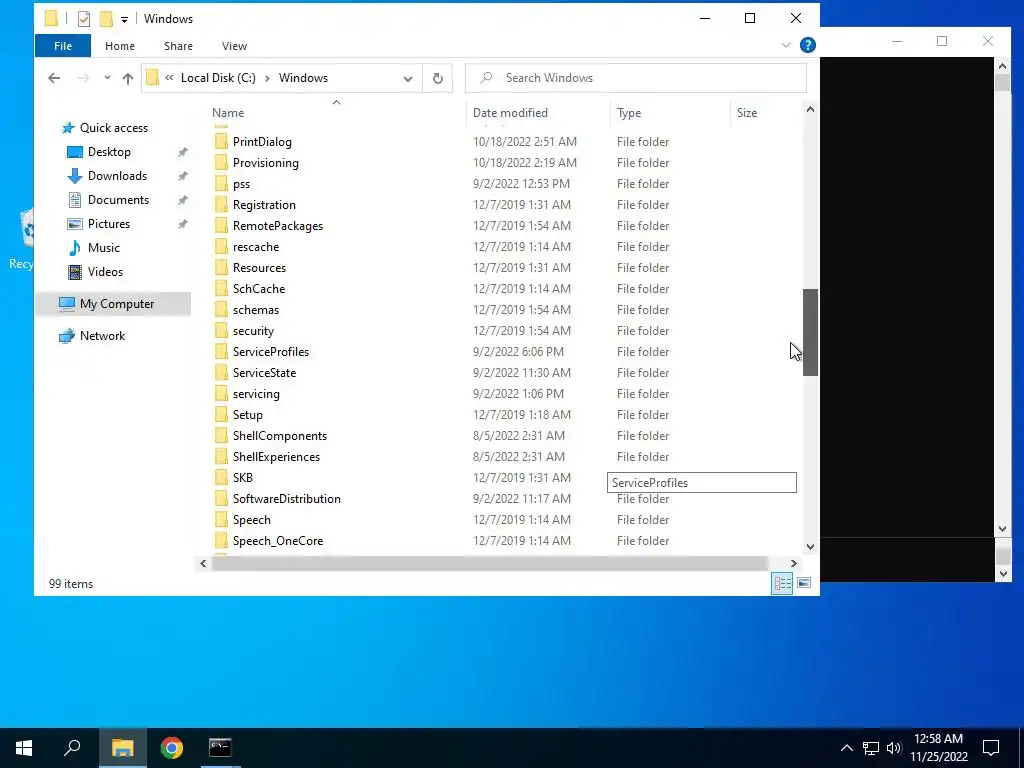Click the file list scroll down arrow

click(810, 547)
